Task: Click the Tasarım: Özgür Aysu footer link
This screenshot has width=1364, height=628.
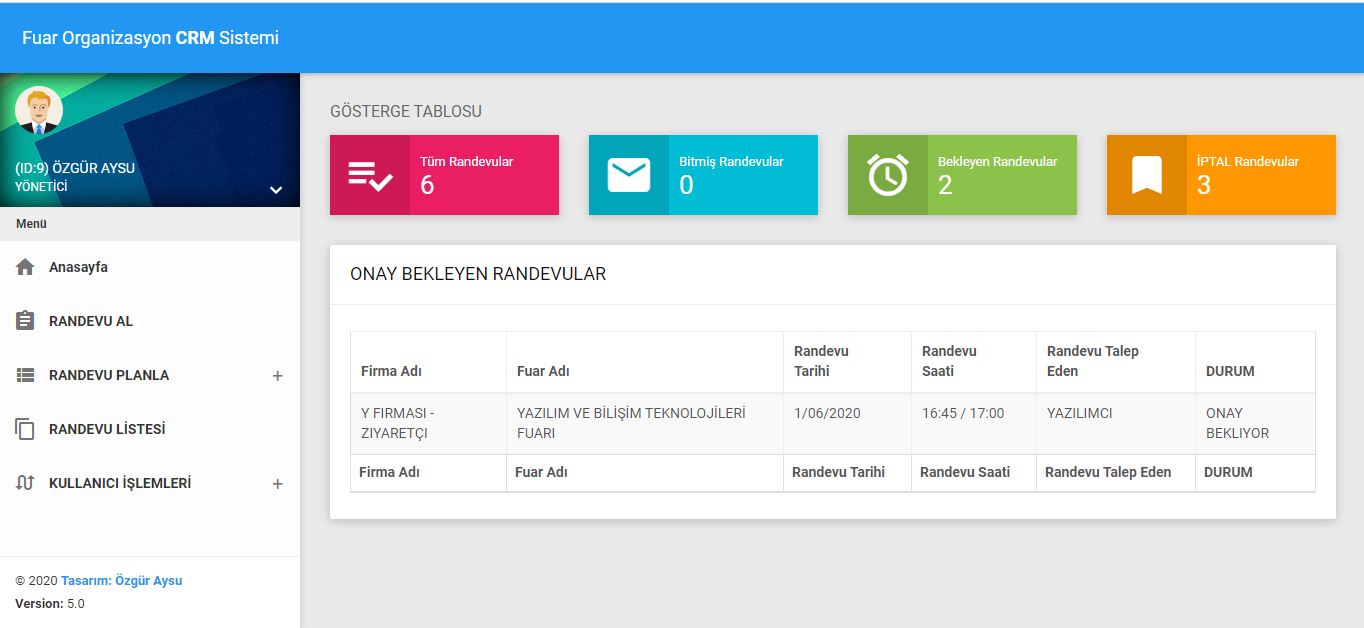Action: click(x=121, y=581)
